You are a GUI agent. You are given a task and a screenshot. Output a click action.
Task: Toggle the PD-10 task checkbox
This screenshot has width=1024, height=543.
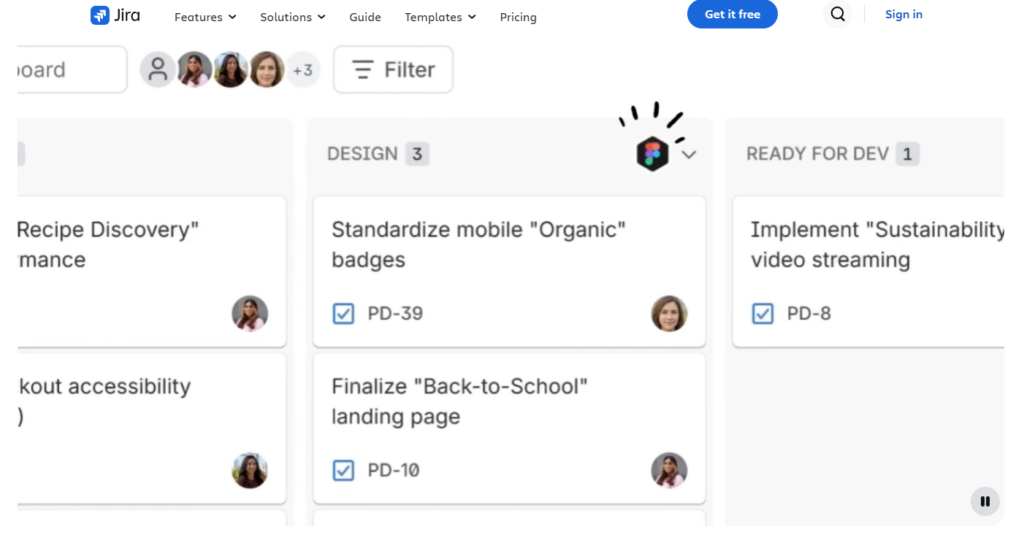coord(343,470)
